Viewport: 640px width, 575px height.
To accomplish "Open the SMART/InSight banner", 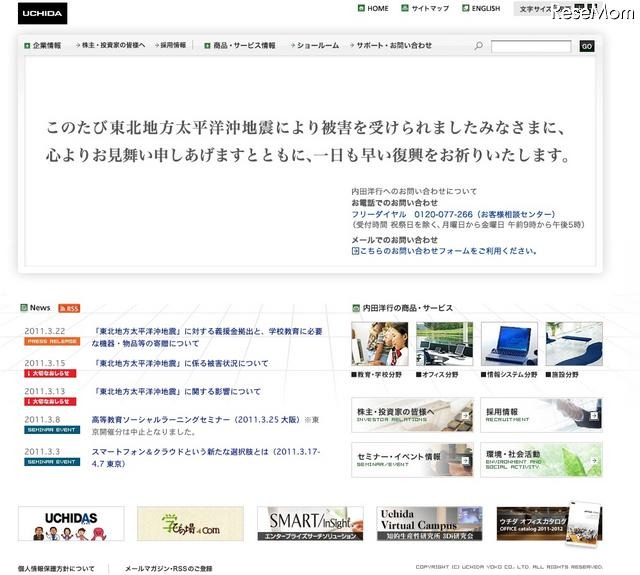I will coord(310,524).
